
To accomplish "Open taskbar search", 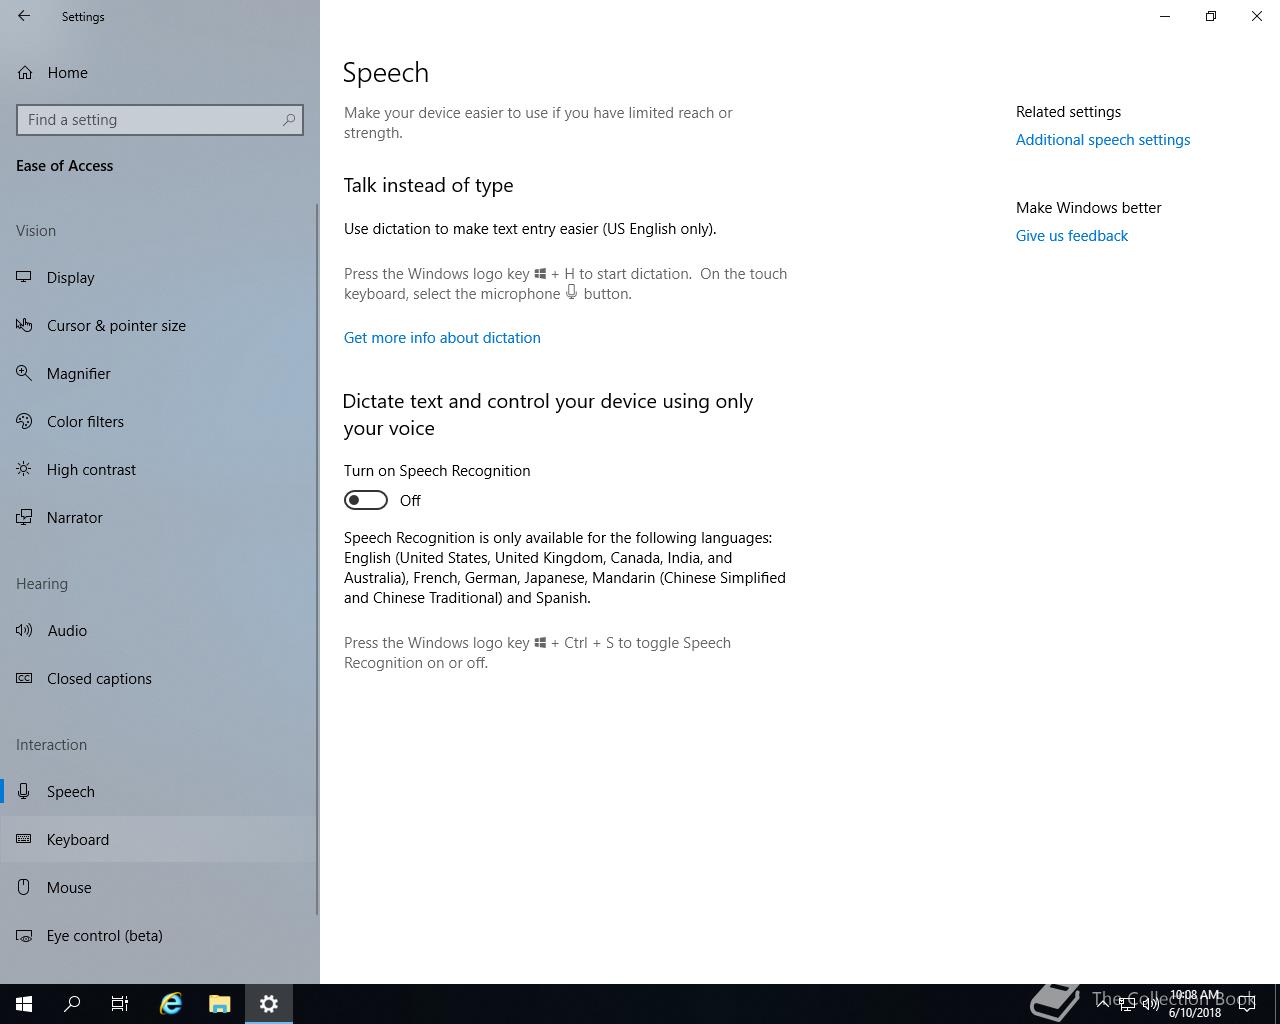I will [x=72, y=1004].
